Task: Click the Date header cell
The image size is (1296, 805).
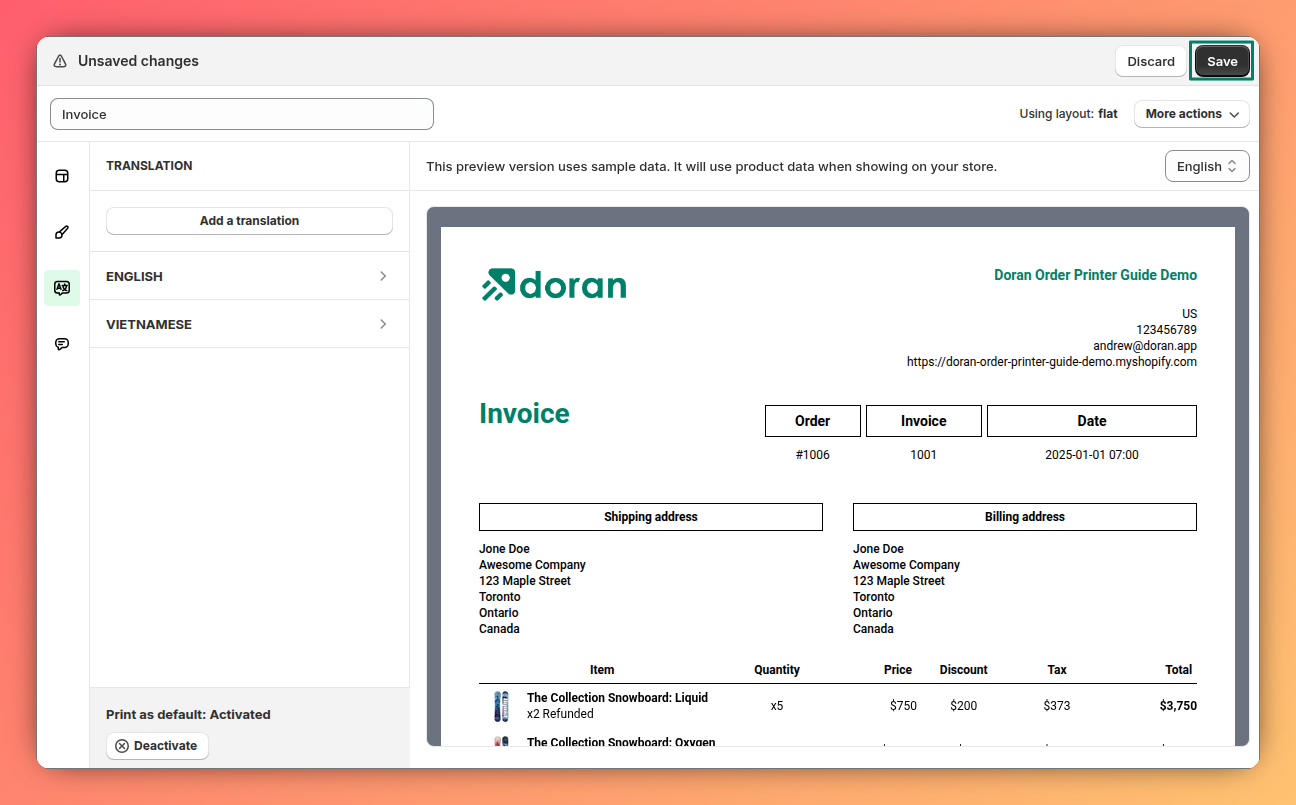Action: 1092,421
